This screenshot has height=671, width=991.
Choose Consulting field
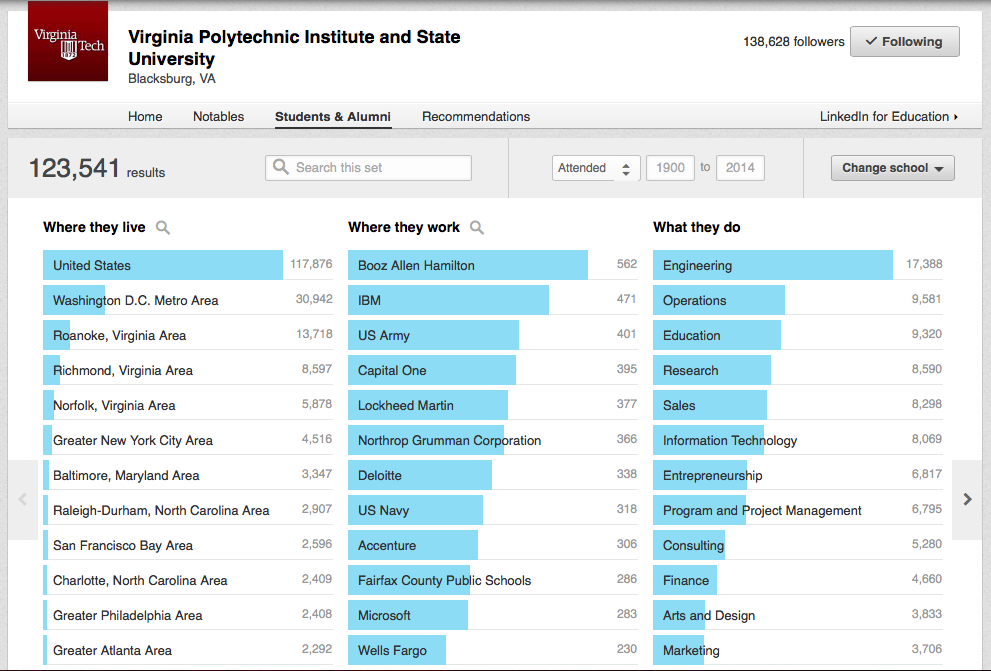tap(798, 545)
